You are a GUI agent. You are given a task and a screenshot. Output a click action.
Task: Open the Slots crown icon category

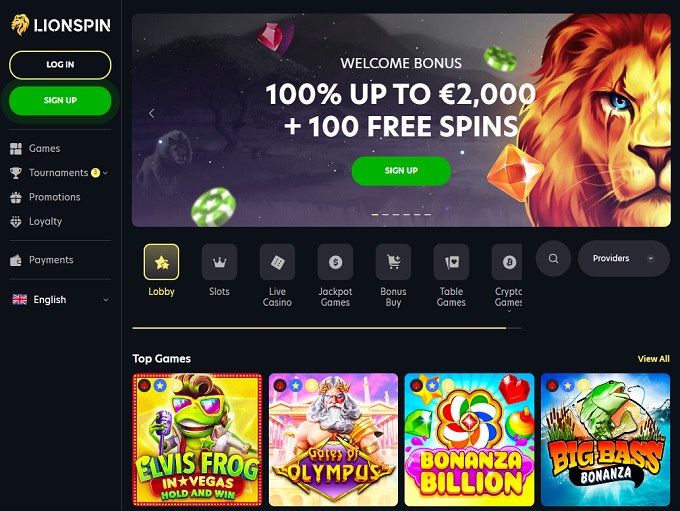219,262
